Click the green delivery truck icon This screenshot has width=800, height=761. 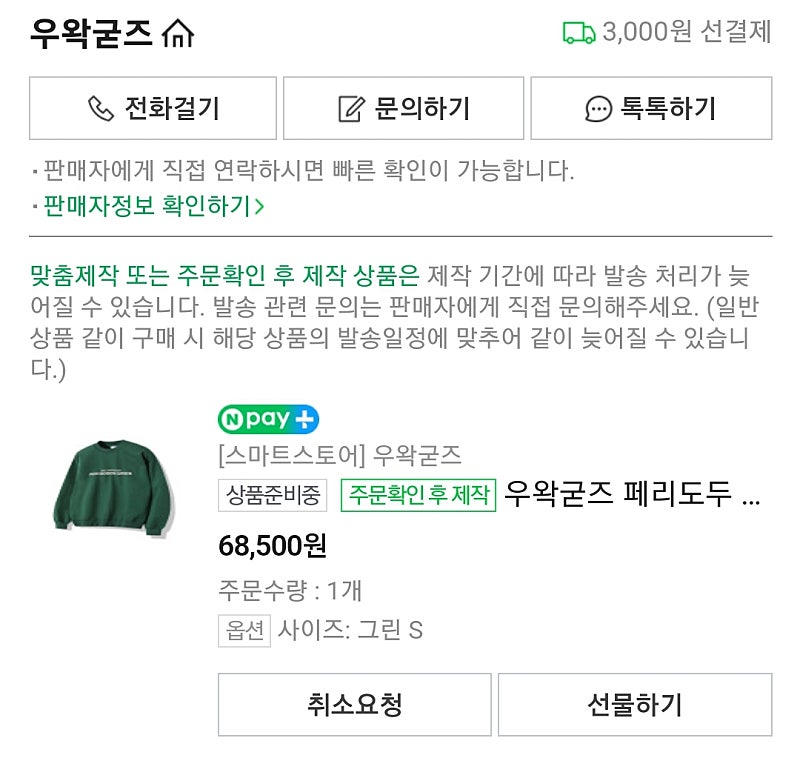[579, 33]
